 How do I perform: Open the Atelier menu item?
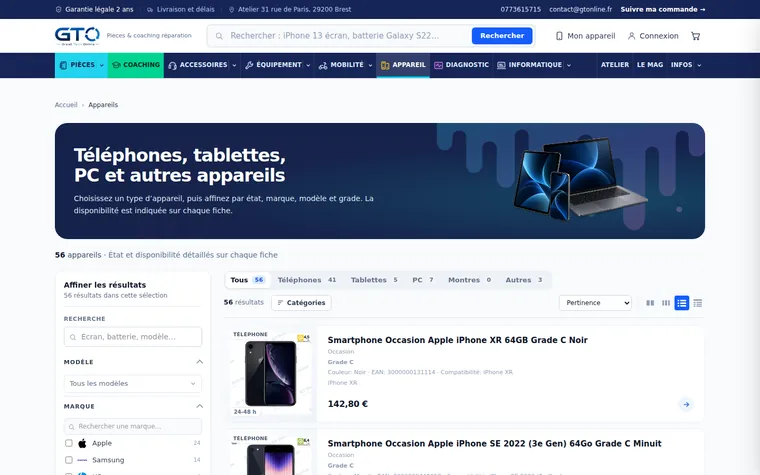(x=615, y=65)
